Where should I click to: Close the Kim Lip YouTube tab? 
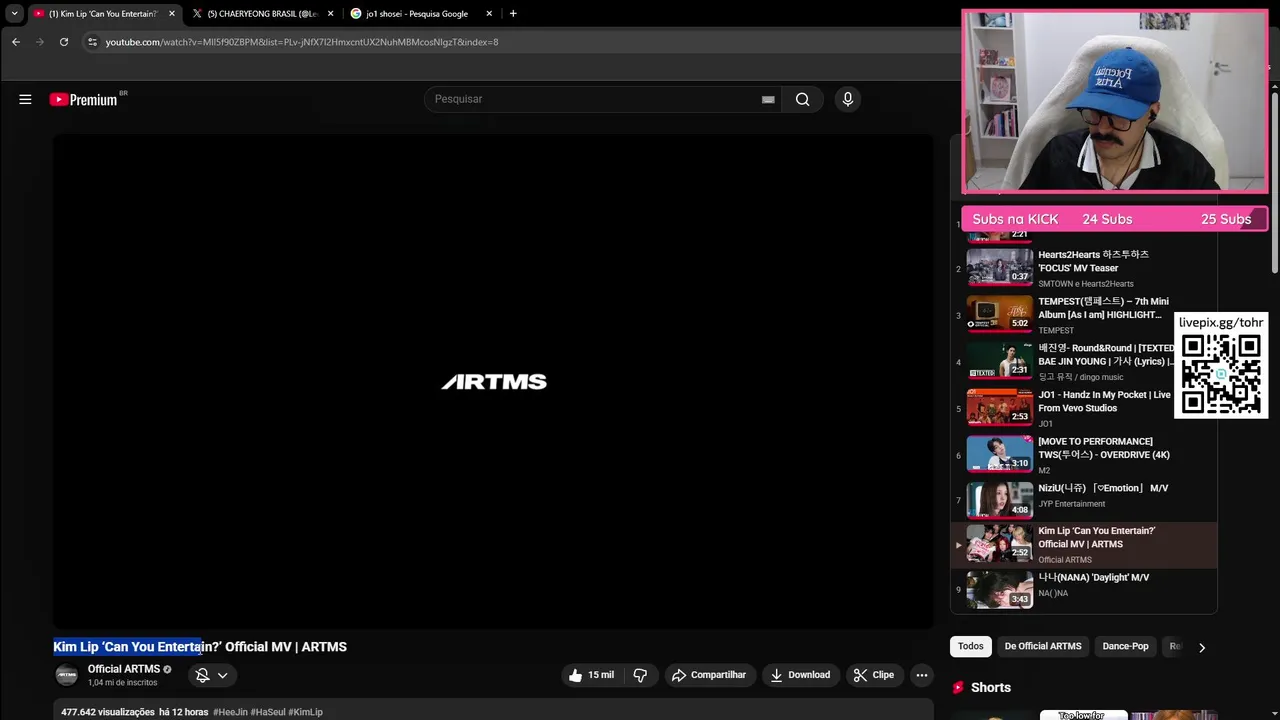tap(172, 14)
